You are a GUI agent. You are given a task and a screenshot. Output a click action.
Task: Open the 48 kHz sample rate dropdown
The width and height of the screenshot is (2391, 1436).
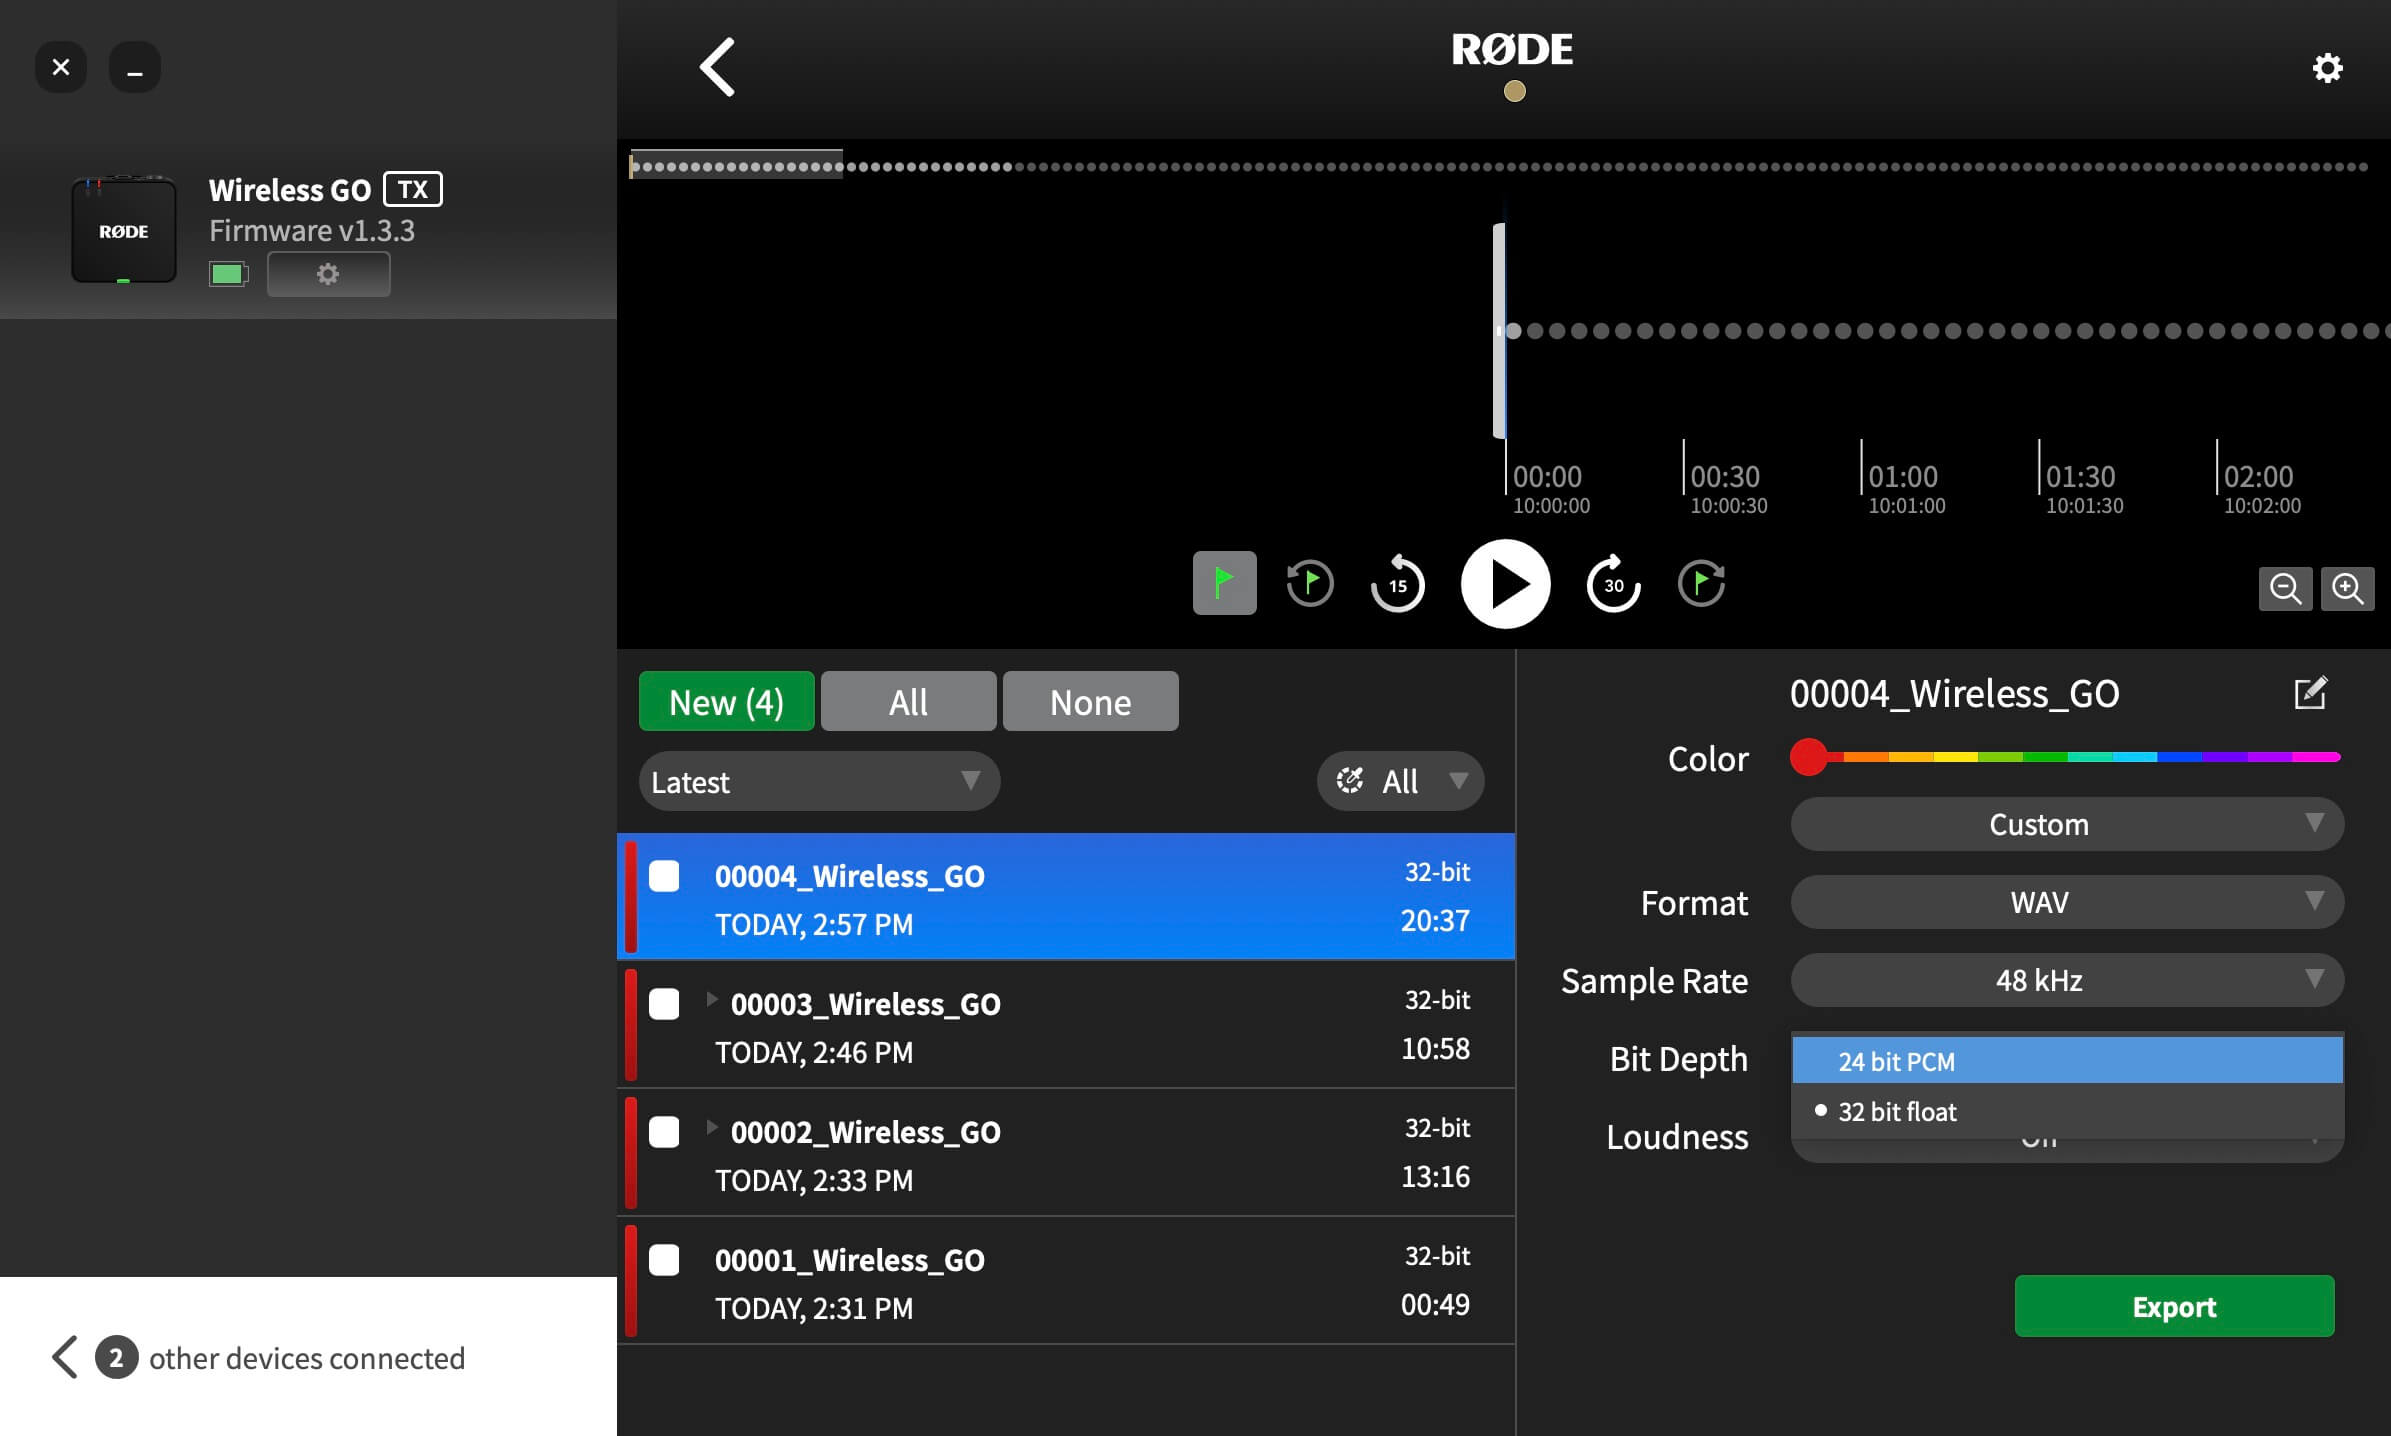(x=2067, y=980)
